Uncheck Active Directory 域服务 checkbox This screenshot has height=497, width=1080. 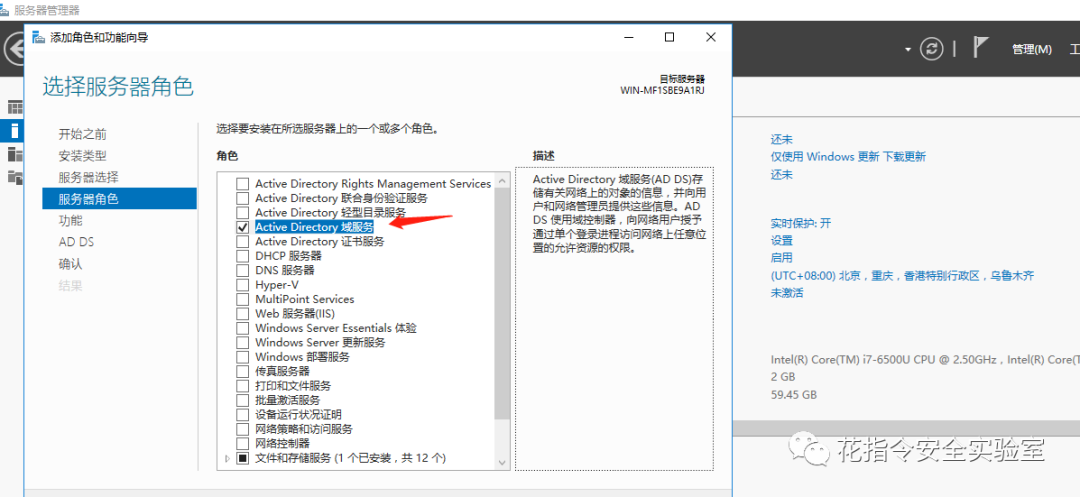coord(242,227)
